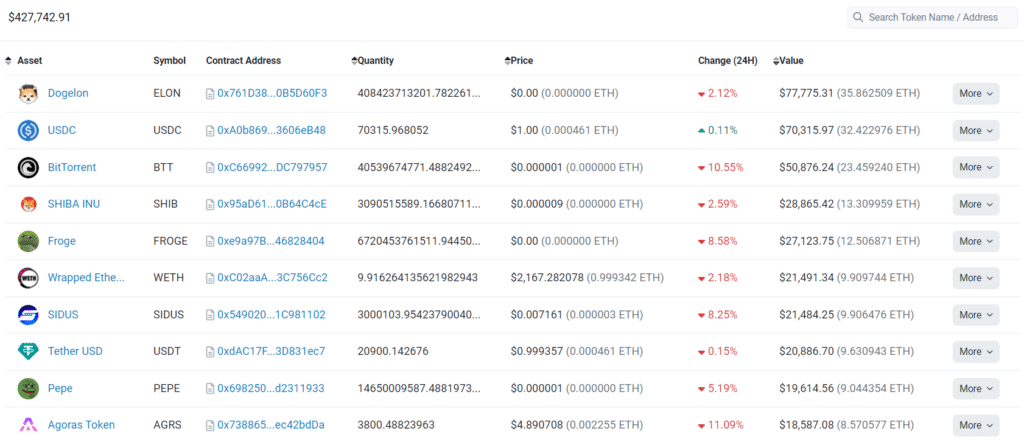Click the WETH price $2,167.282078
The image size is (1024, 445).
(547, 278)
